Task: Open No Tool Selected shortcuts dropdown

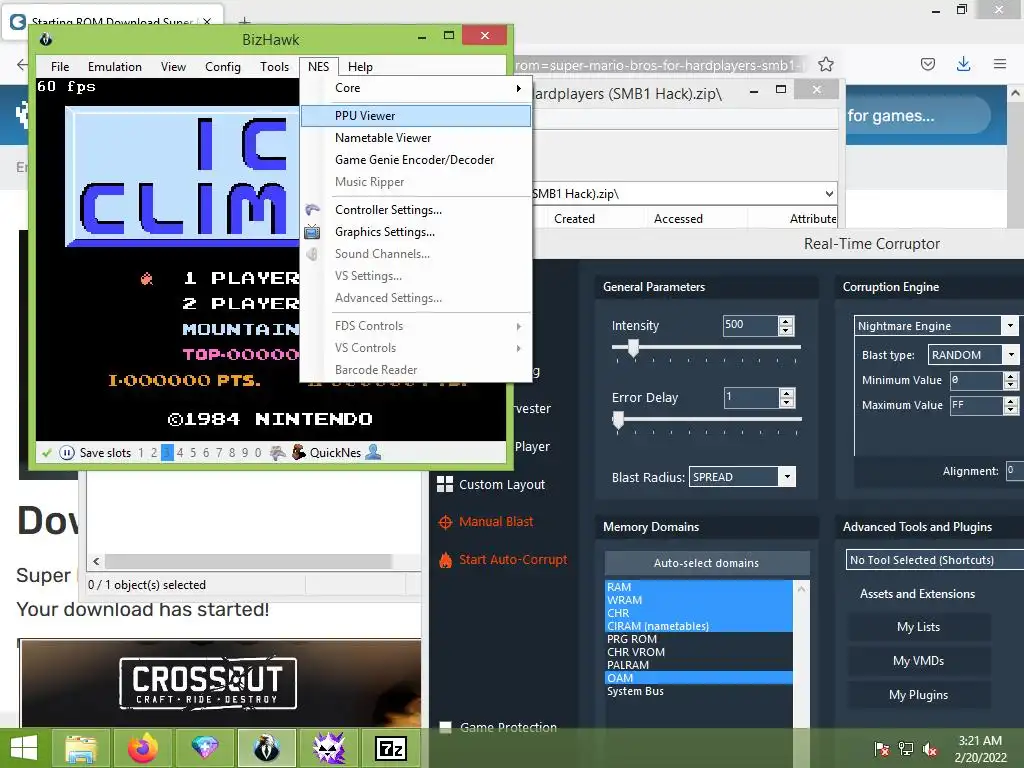Action: click(935, 560)
